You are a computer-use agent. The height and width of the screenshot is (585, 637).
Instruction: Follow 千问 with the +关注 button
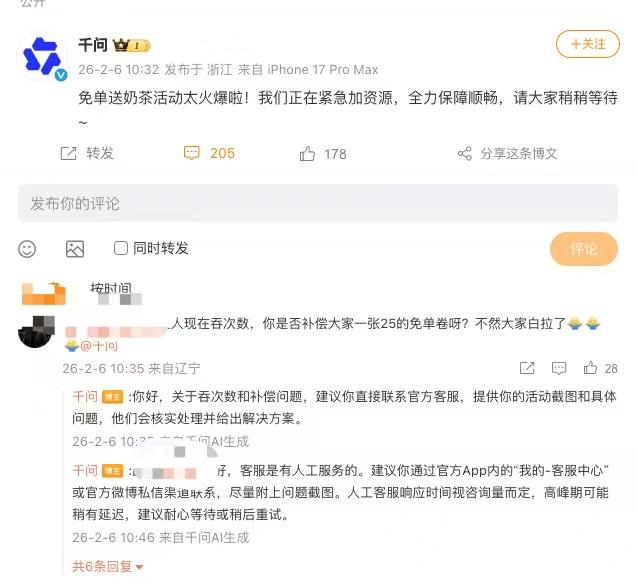587,44
